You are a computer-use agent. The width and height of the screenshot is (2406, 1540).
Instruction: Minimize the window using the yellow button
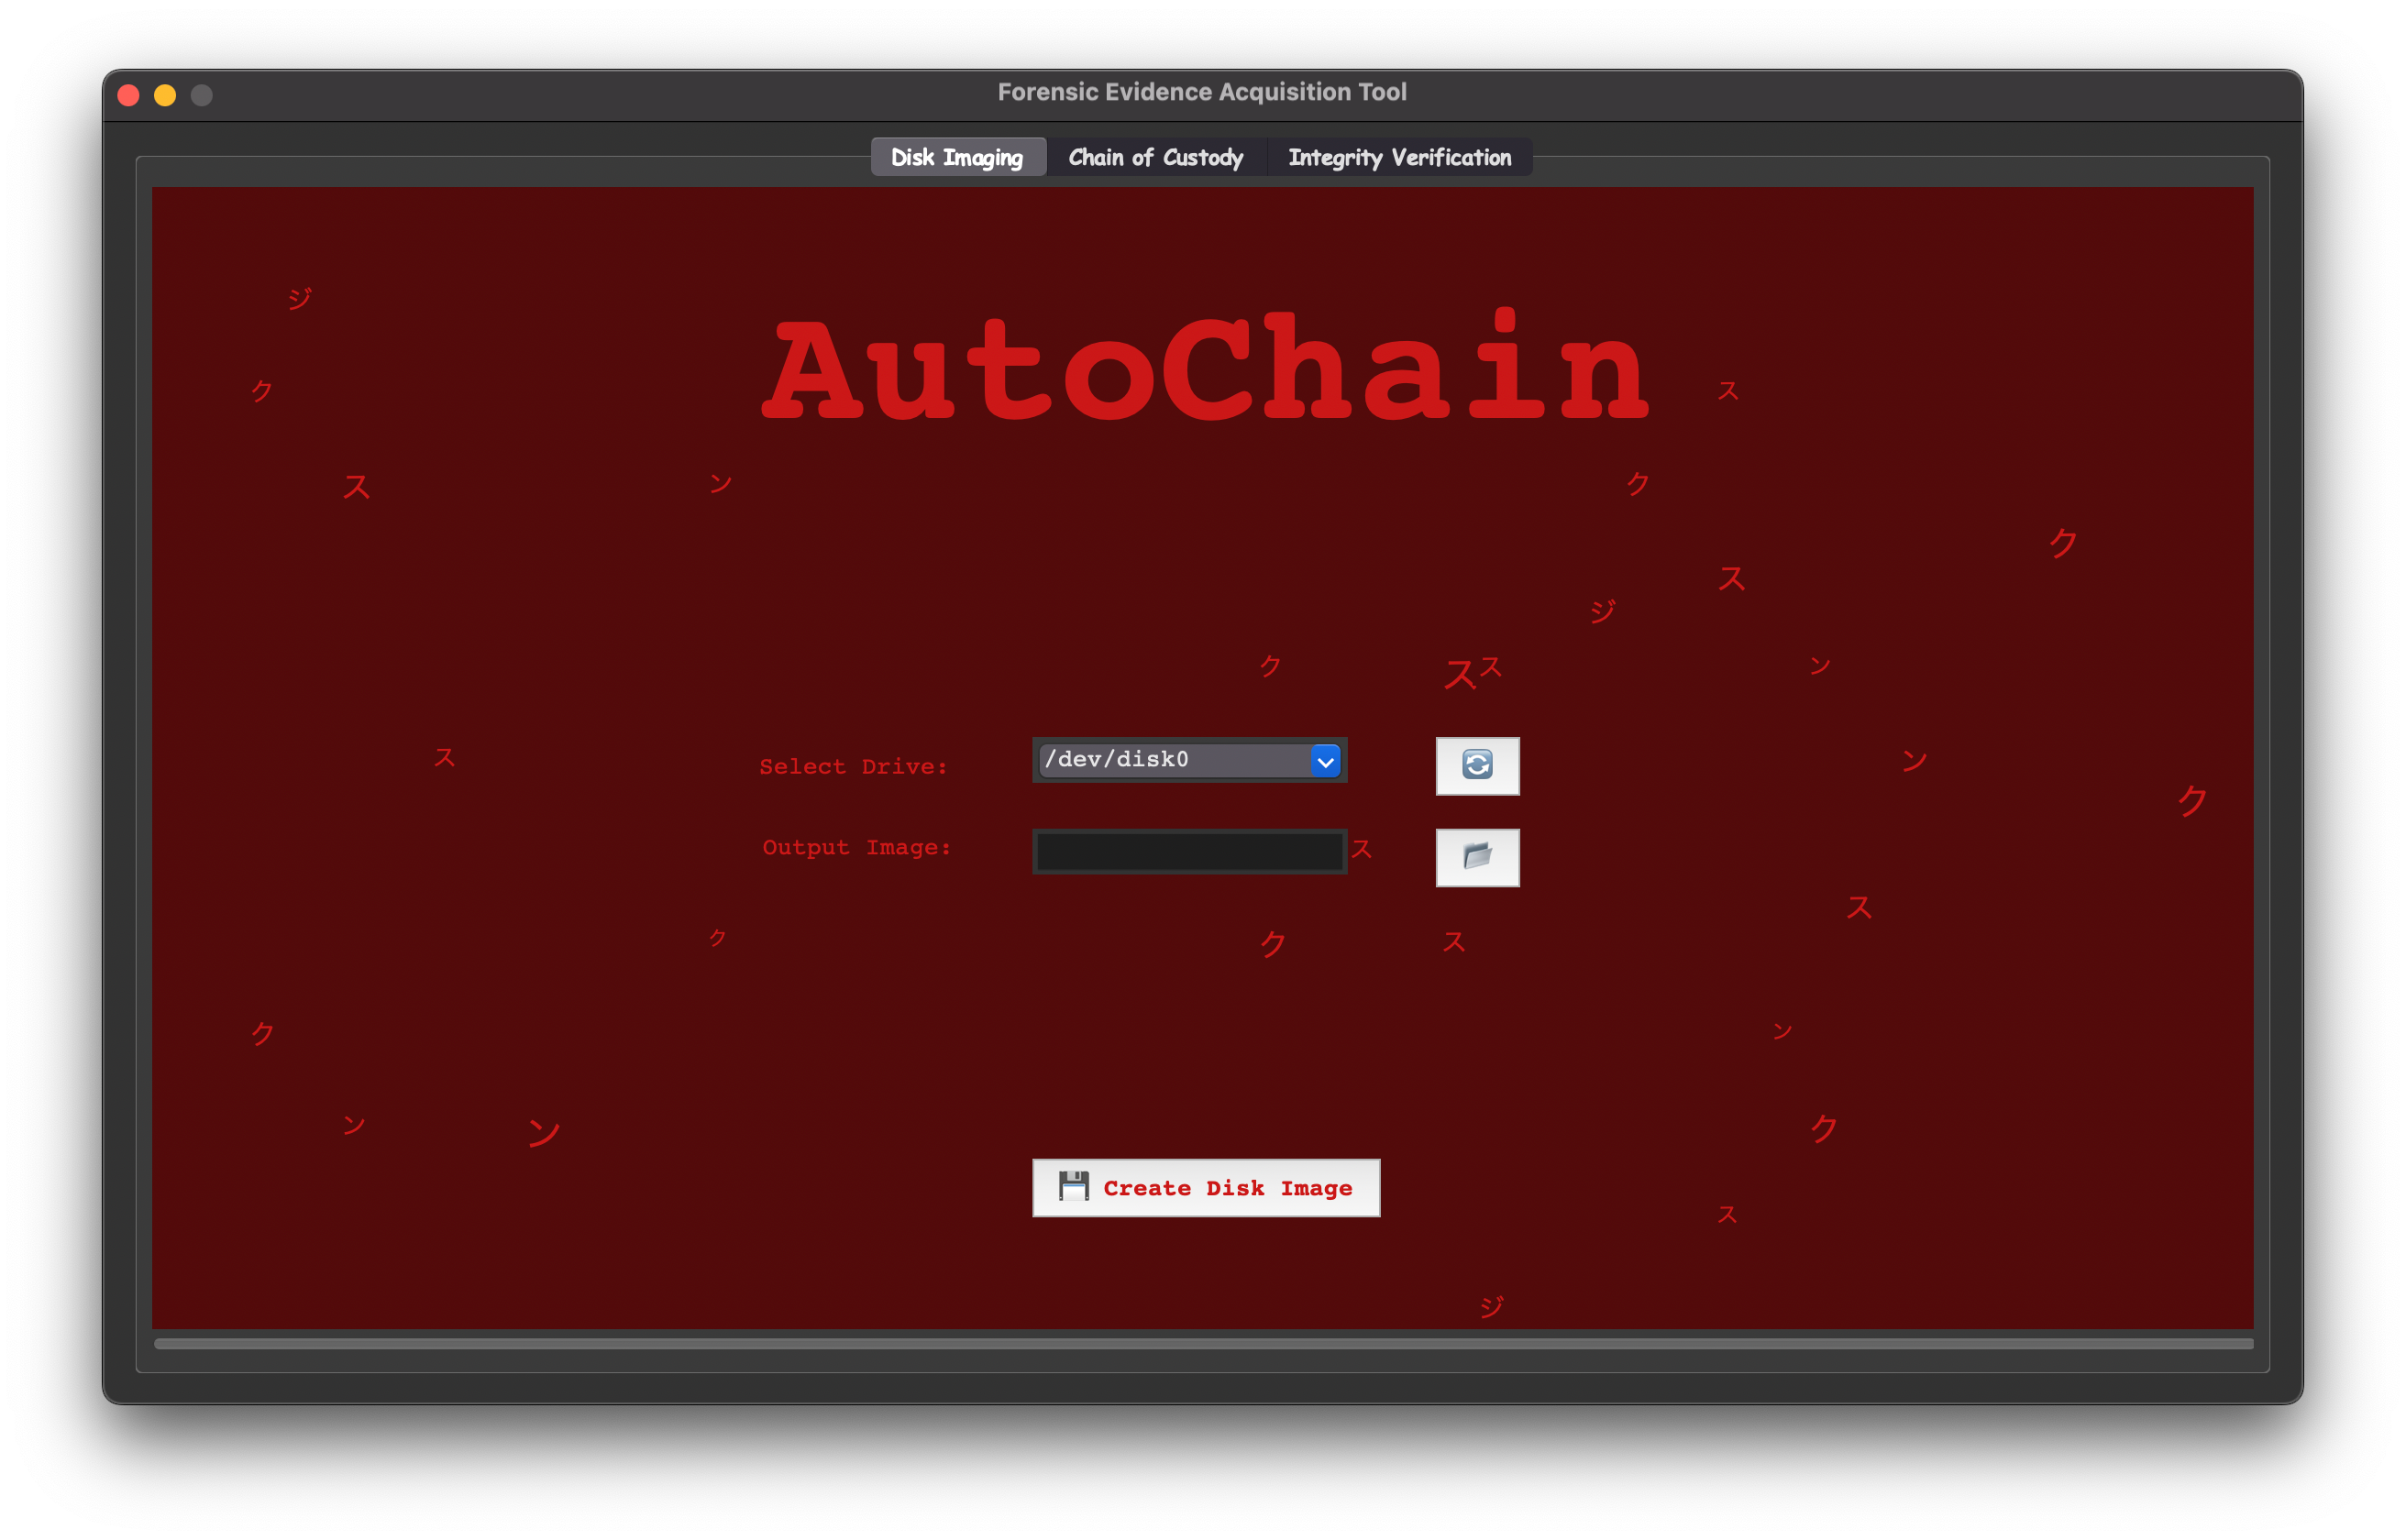pos(164,95)
